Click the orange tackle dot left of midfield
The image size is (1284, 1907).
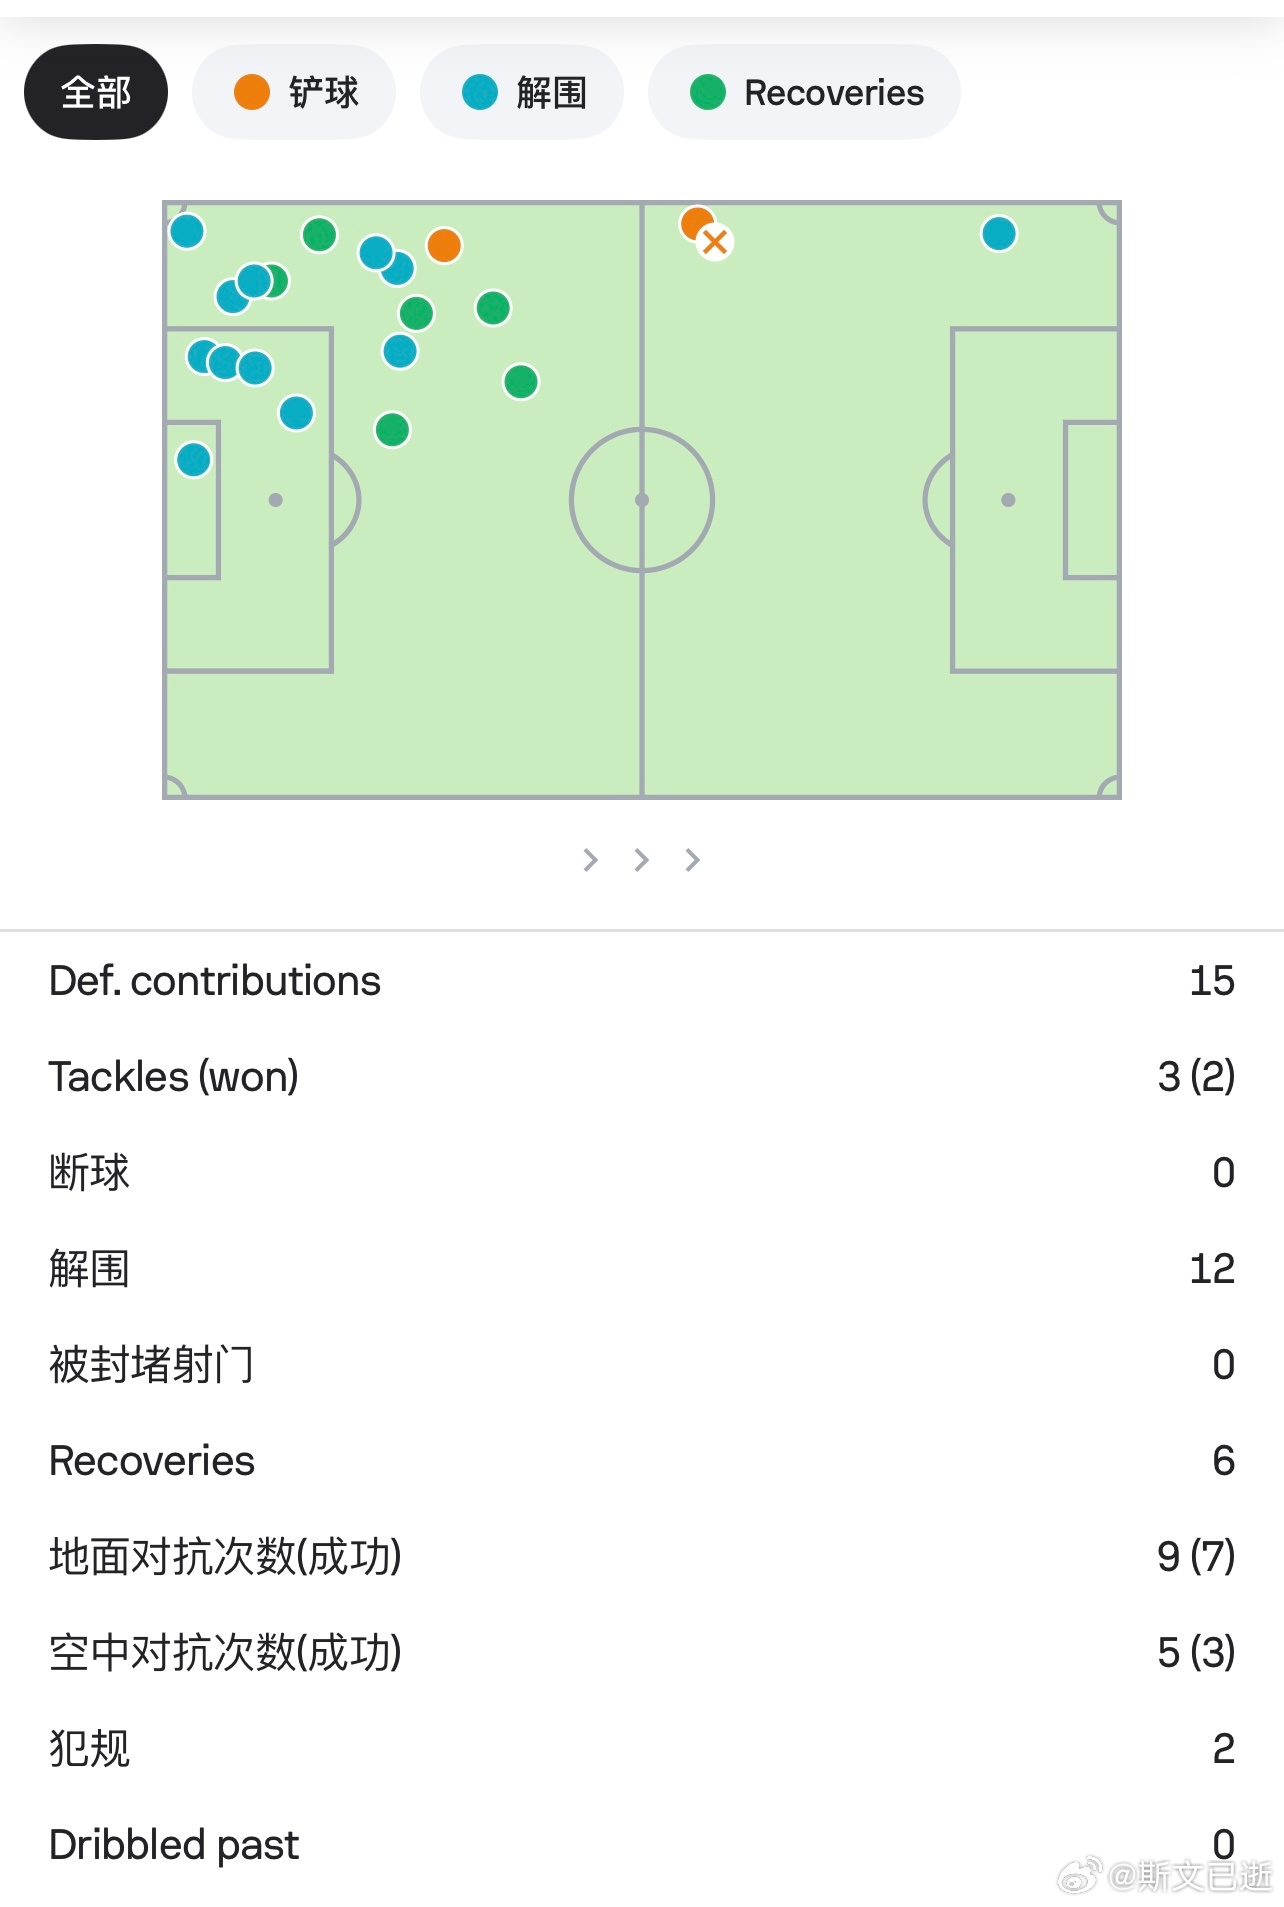[x=444, y=245]
